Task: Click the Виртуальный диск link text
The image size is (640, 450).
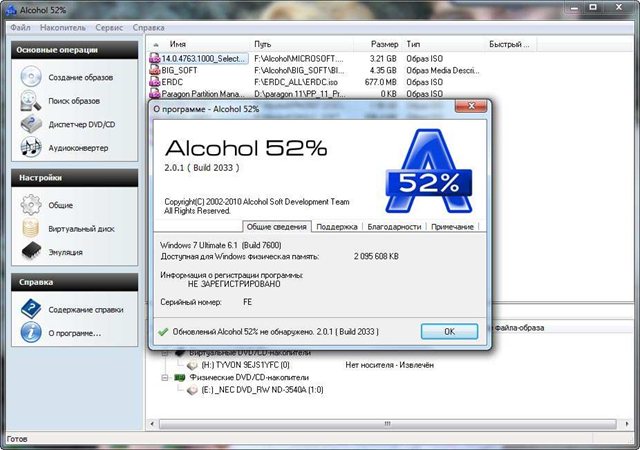Action: pos(81,229)
